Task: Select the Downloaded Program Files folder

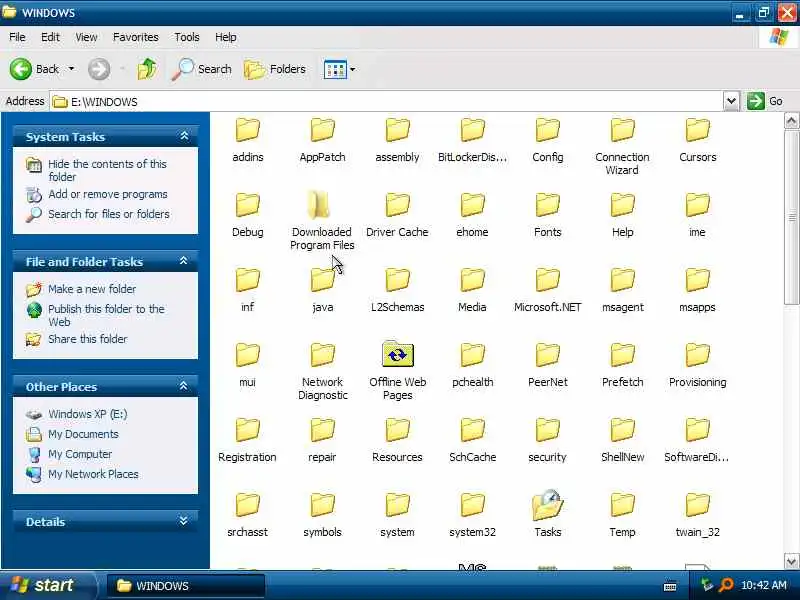Action: [x=322, y=221]
